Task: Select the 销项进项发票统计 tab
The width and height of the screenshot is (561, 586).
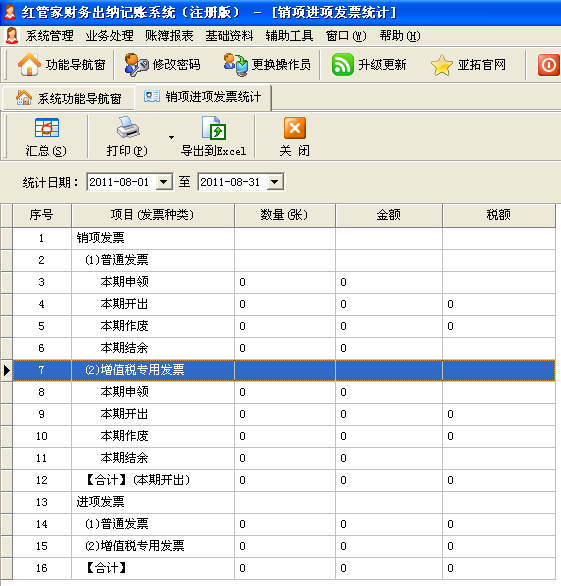Action: click(203, 97)
